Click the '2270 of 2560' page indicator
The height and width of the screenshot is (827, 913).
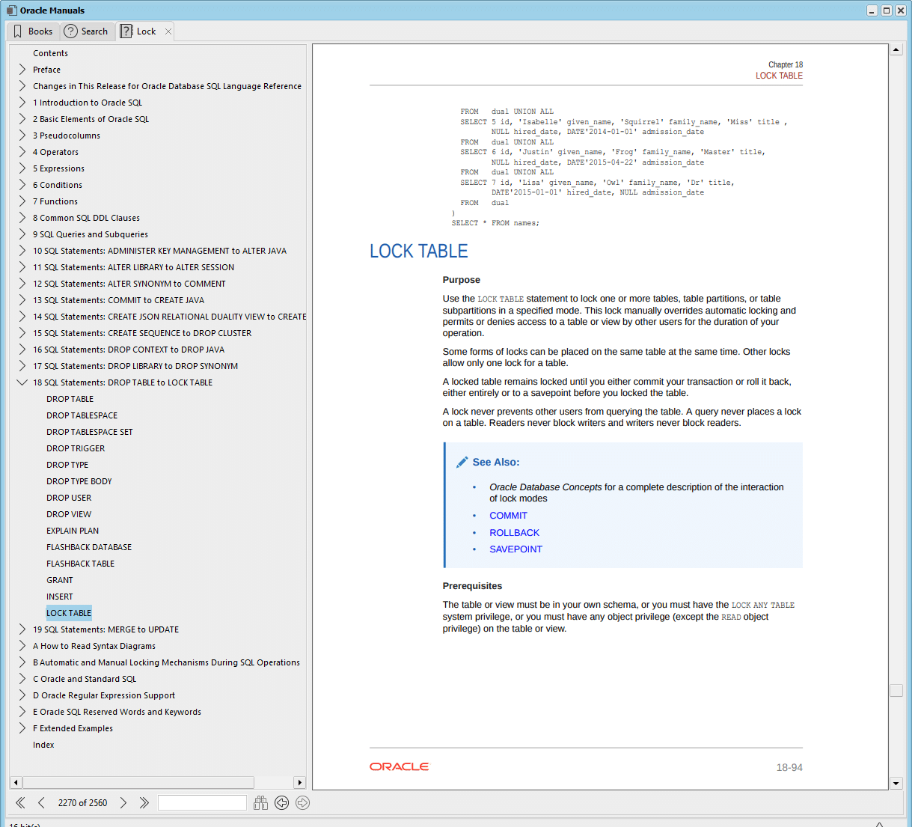click(82, 803)
